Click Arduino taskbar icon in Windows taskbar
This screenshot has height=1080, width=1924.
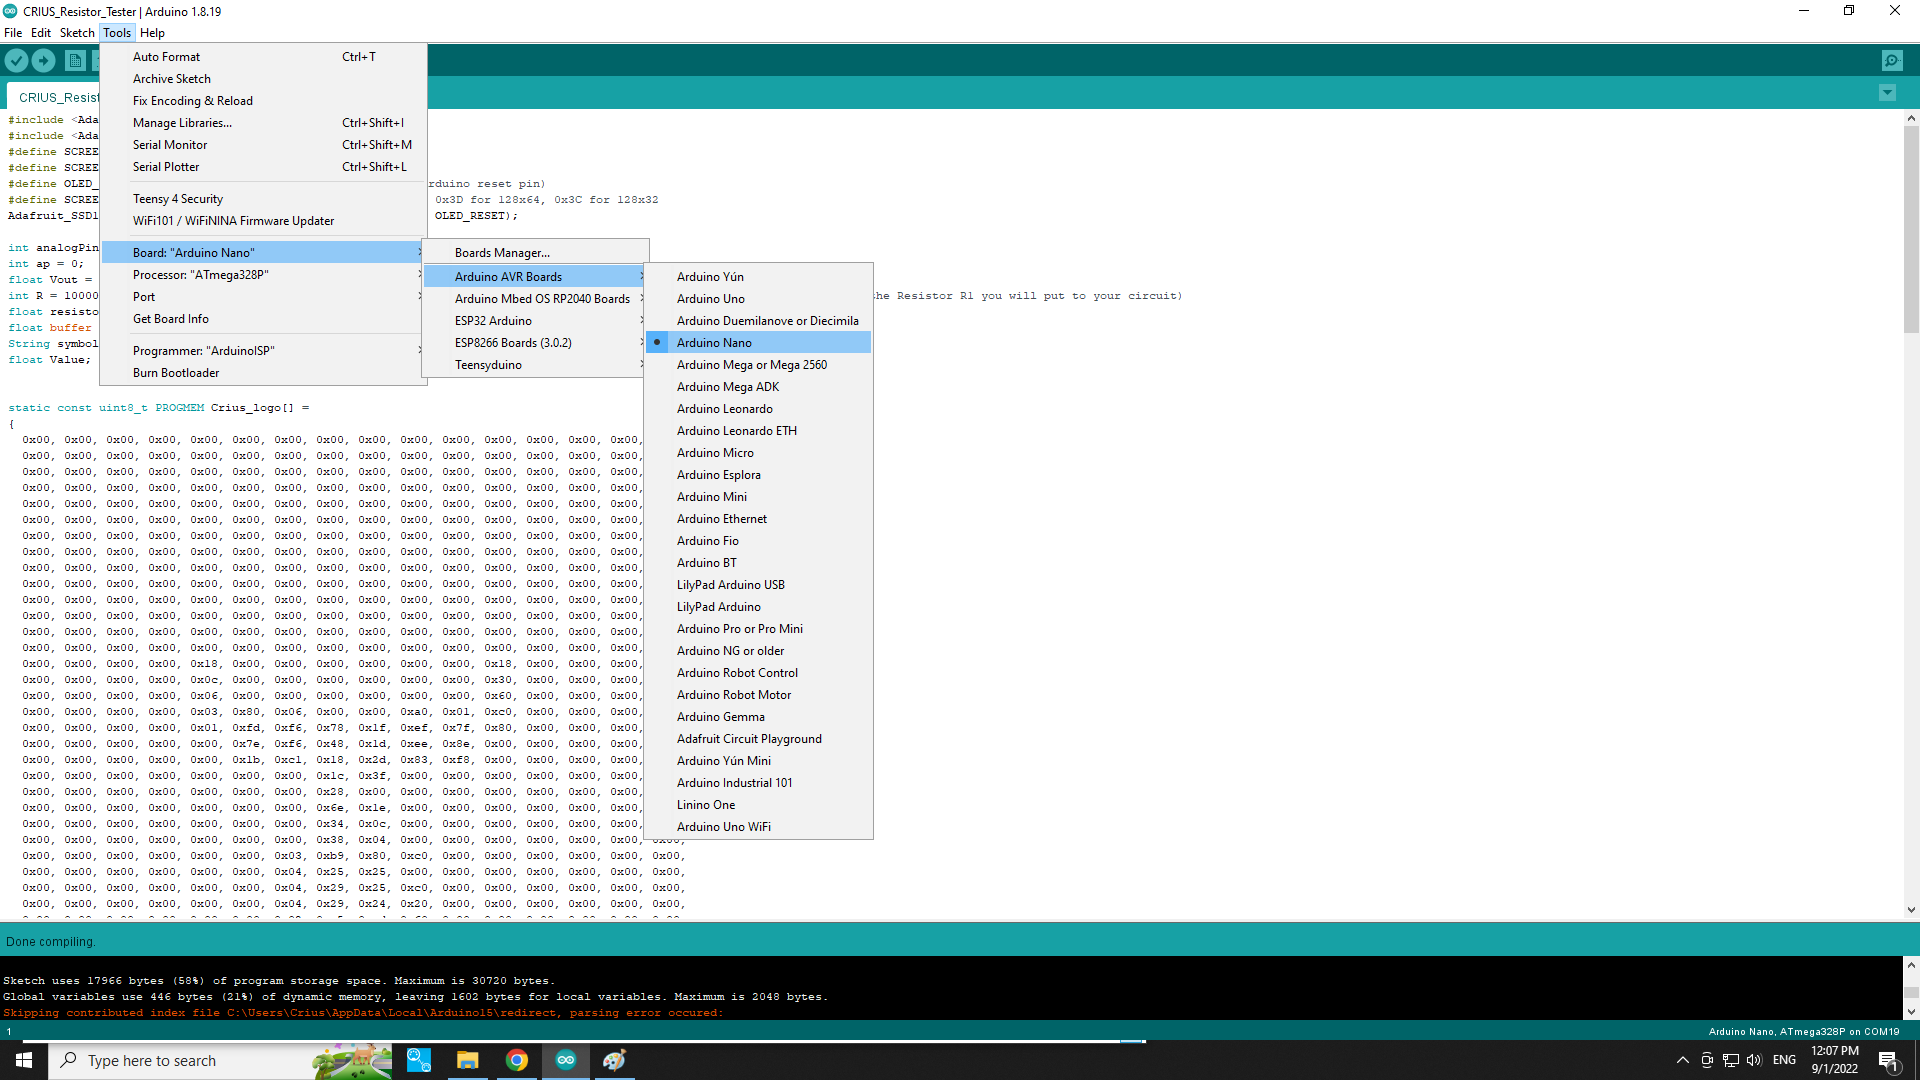click(566, 1060)
